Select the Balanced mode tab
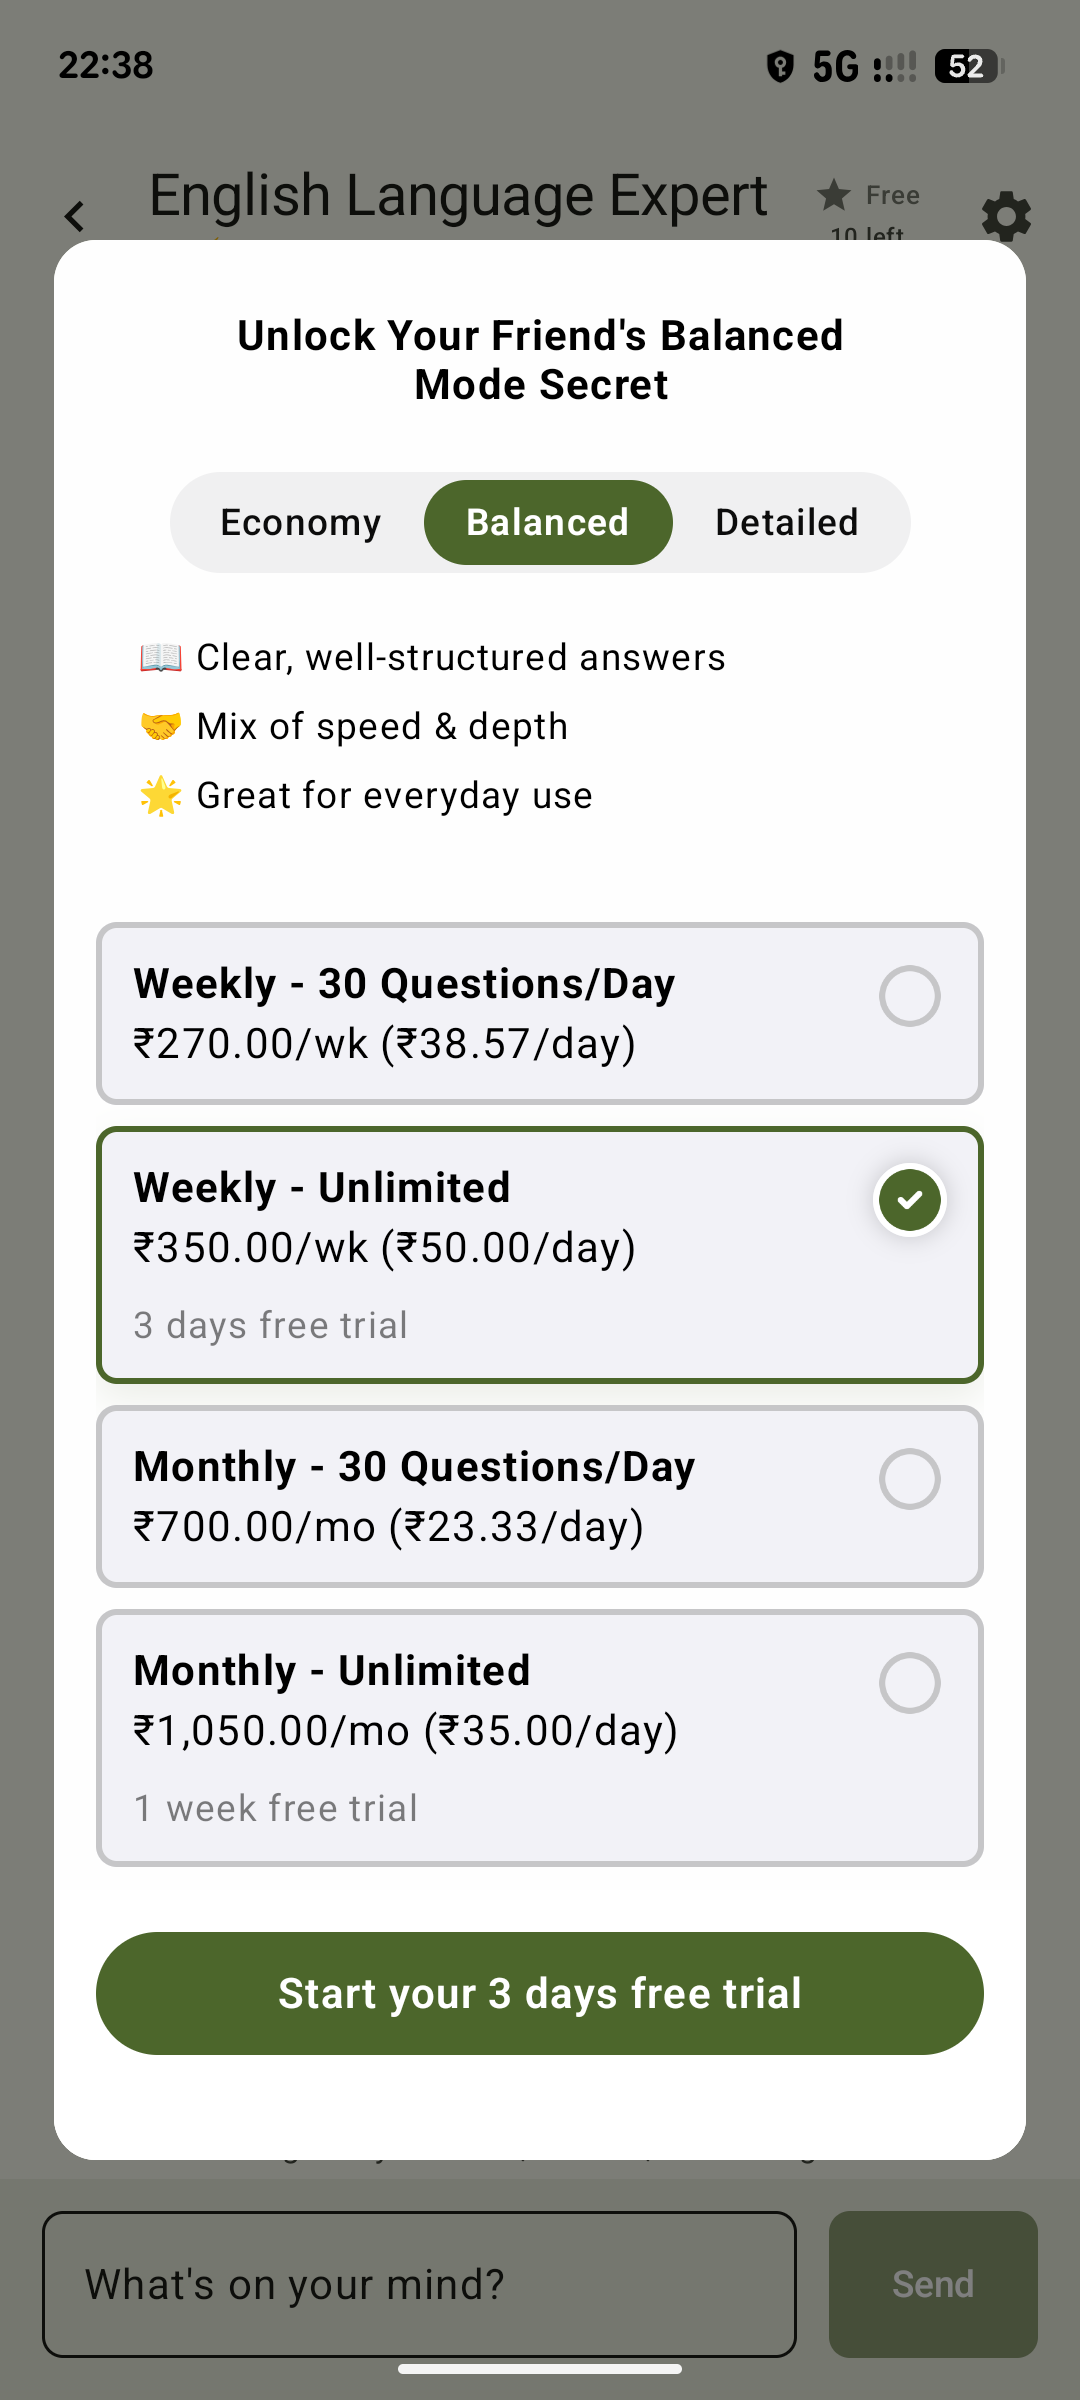The height and width of the screenshot is (2400, 1080). [548, 523]
